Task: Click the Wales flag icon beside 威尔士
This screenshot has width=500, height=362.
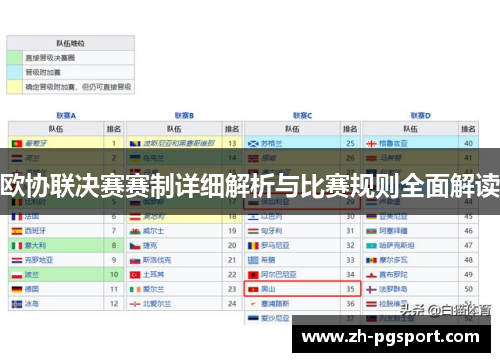Action: [x=135, y=231]
